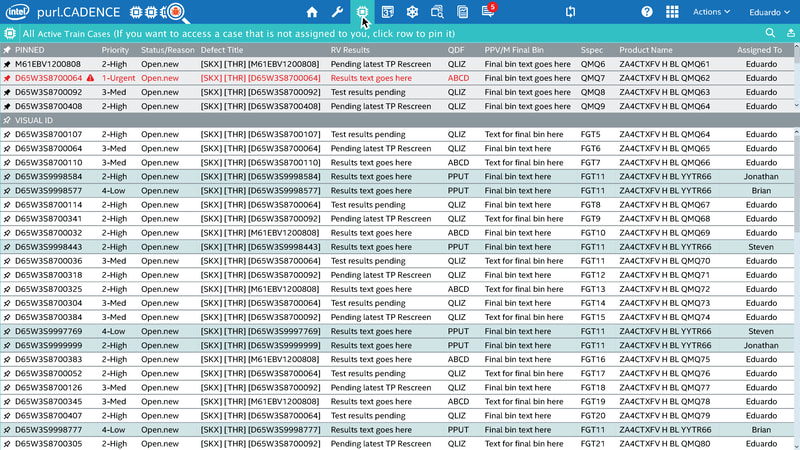Sort by PPV/M Final Bin header
Viewport: 800px width, 450px height.
514,50
